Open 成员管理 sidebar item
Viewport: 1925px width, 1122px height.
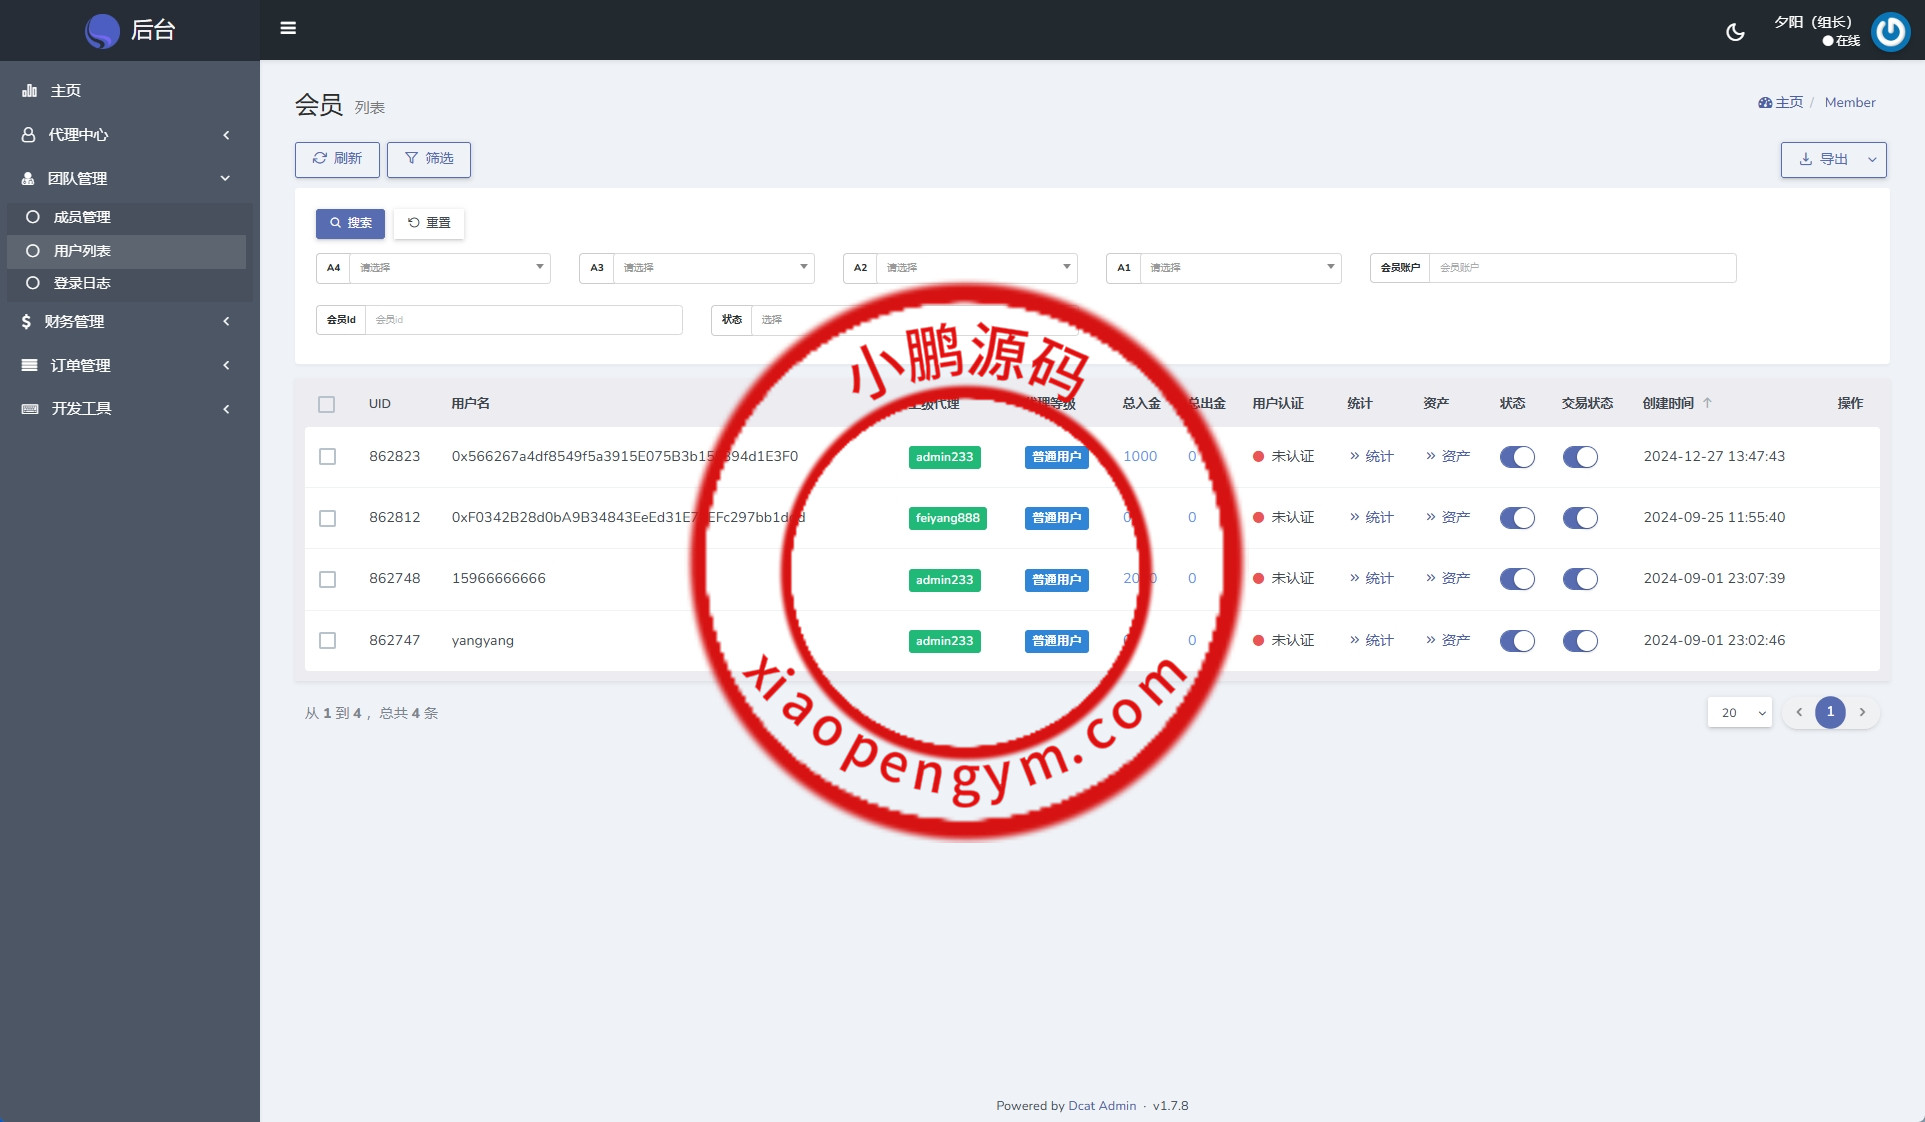(82, 217)
